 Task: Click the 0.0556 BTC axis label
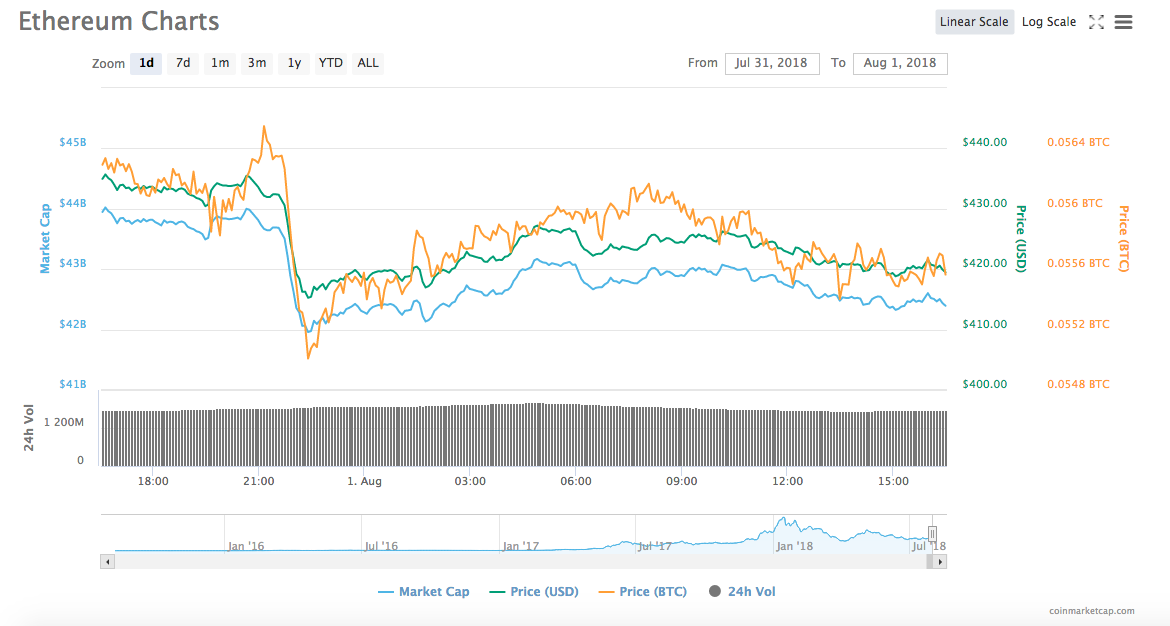pos(1078,263)
